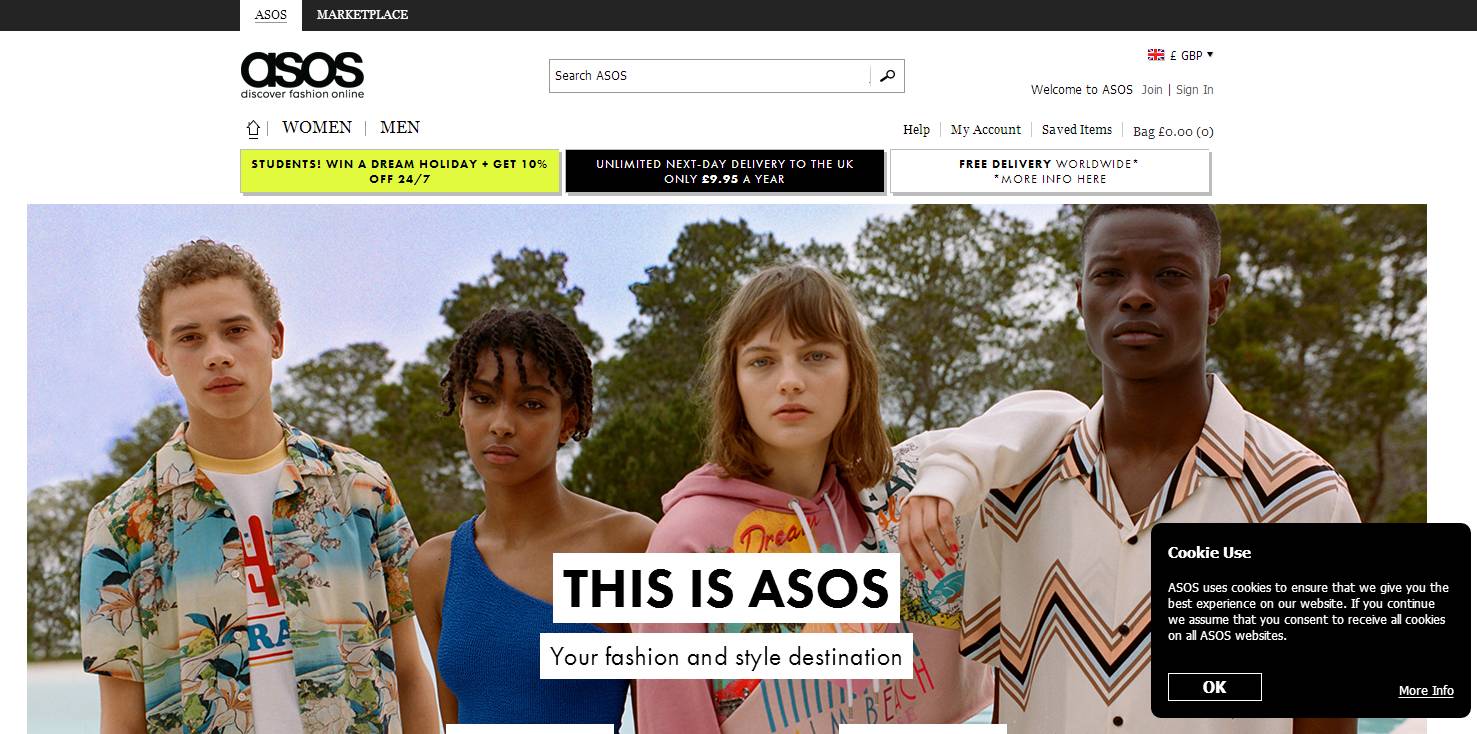Viewport: 1477px width, 734px height.
Task: Open the shopping Bag
Action: coord(1172,131)
